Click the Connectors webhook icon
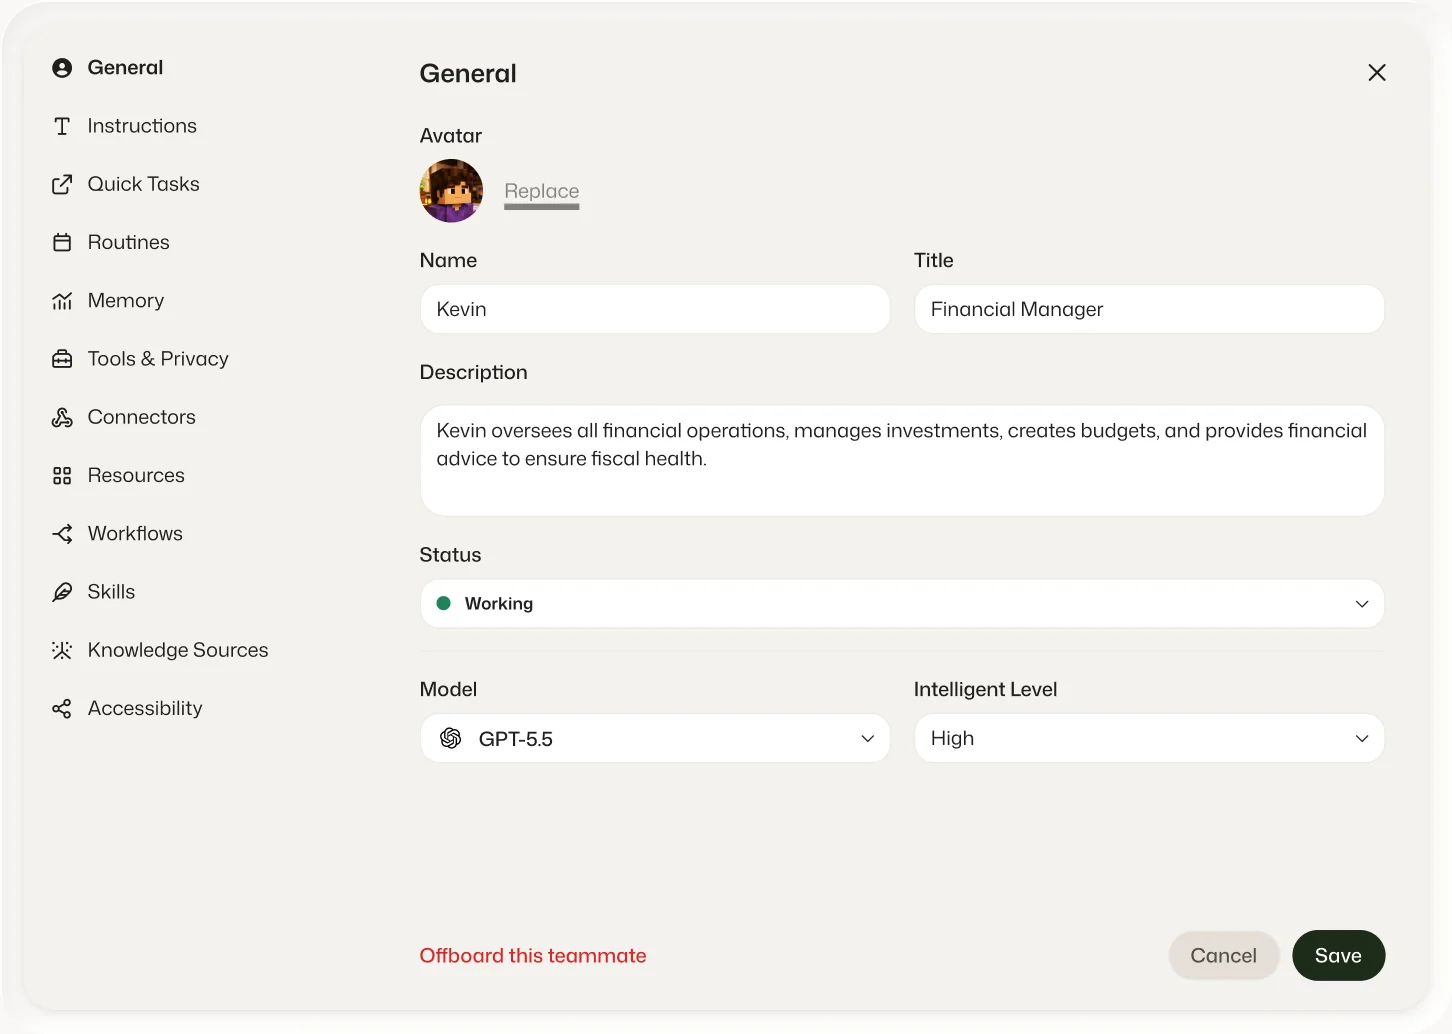The image size is (1452, 1034). [62, 417]
